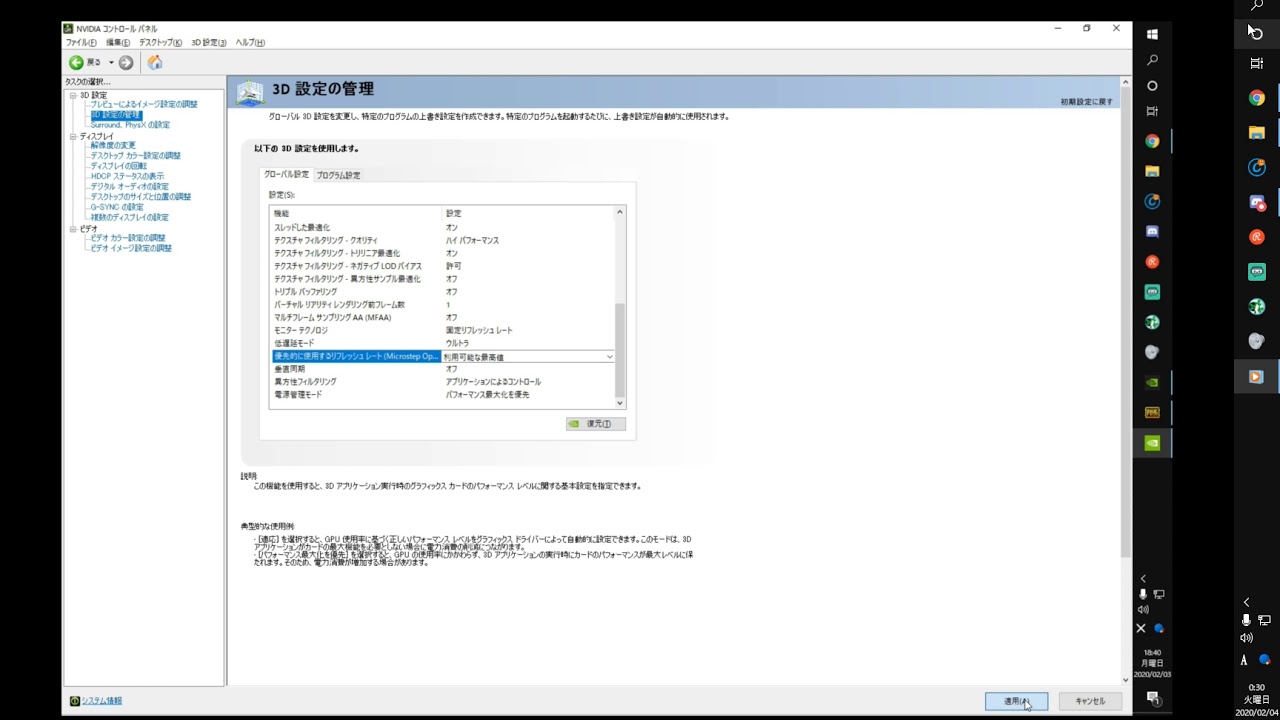Open the デスクトップ menu
1280x720 pixels.
pyautogui.click(x=160, y=43)
